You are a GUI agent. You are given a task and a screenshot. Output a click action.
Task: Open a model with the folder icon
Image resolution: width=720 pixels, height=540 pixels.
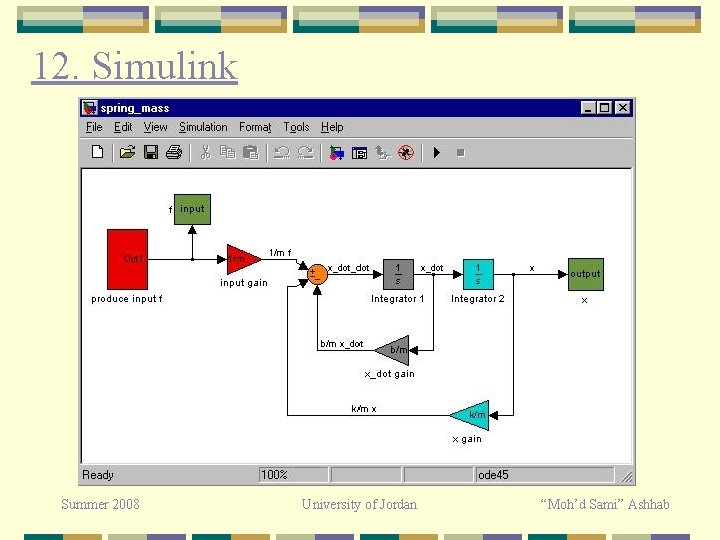(x=127, y=152)
